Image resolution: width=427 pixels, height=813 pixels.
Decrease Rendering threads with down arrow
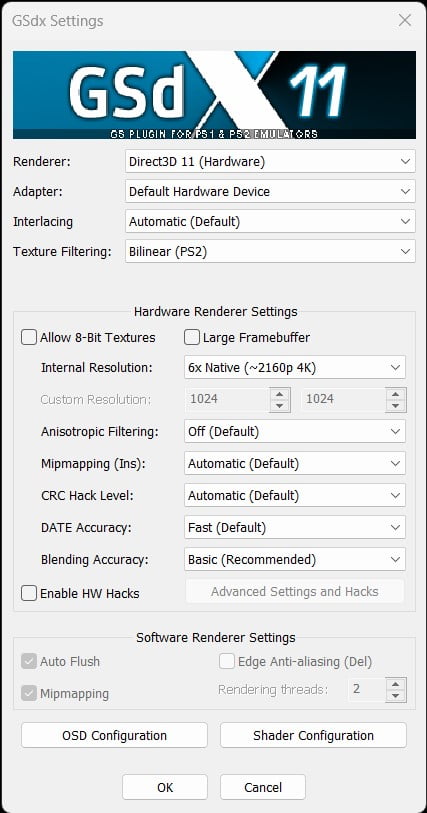click(x=395, y=695)
